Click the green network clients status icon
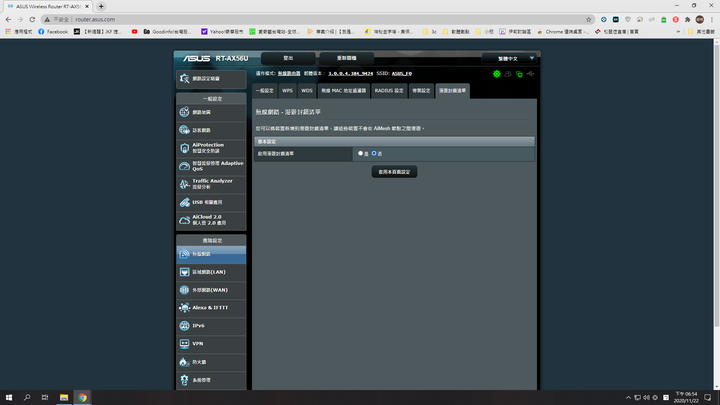The image size is (720, 405). [519, 74]
